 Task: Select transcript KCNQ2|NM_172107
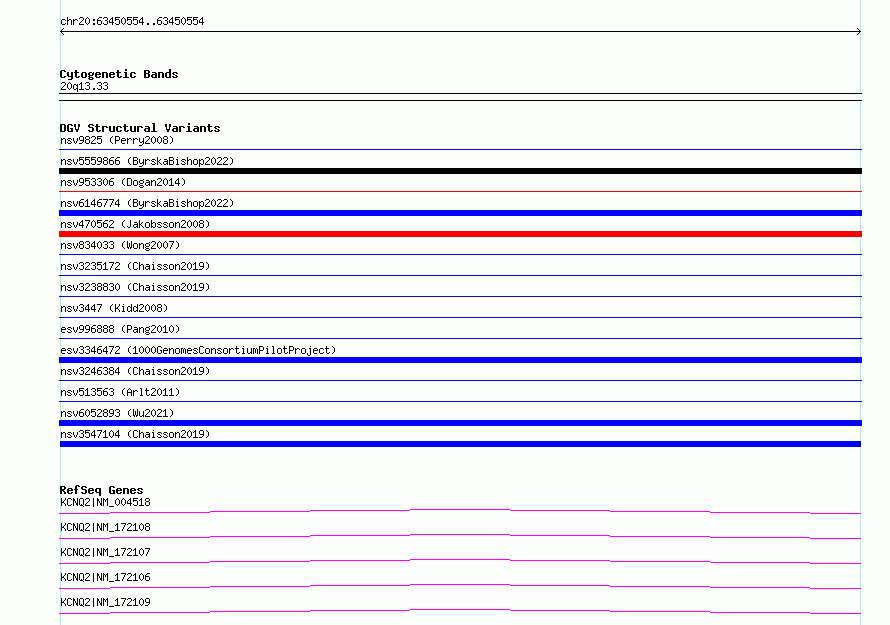(105, 552)
